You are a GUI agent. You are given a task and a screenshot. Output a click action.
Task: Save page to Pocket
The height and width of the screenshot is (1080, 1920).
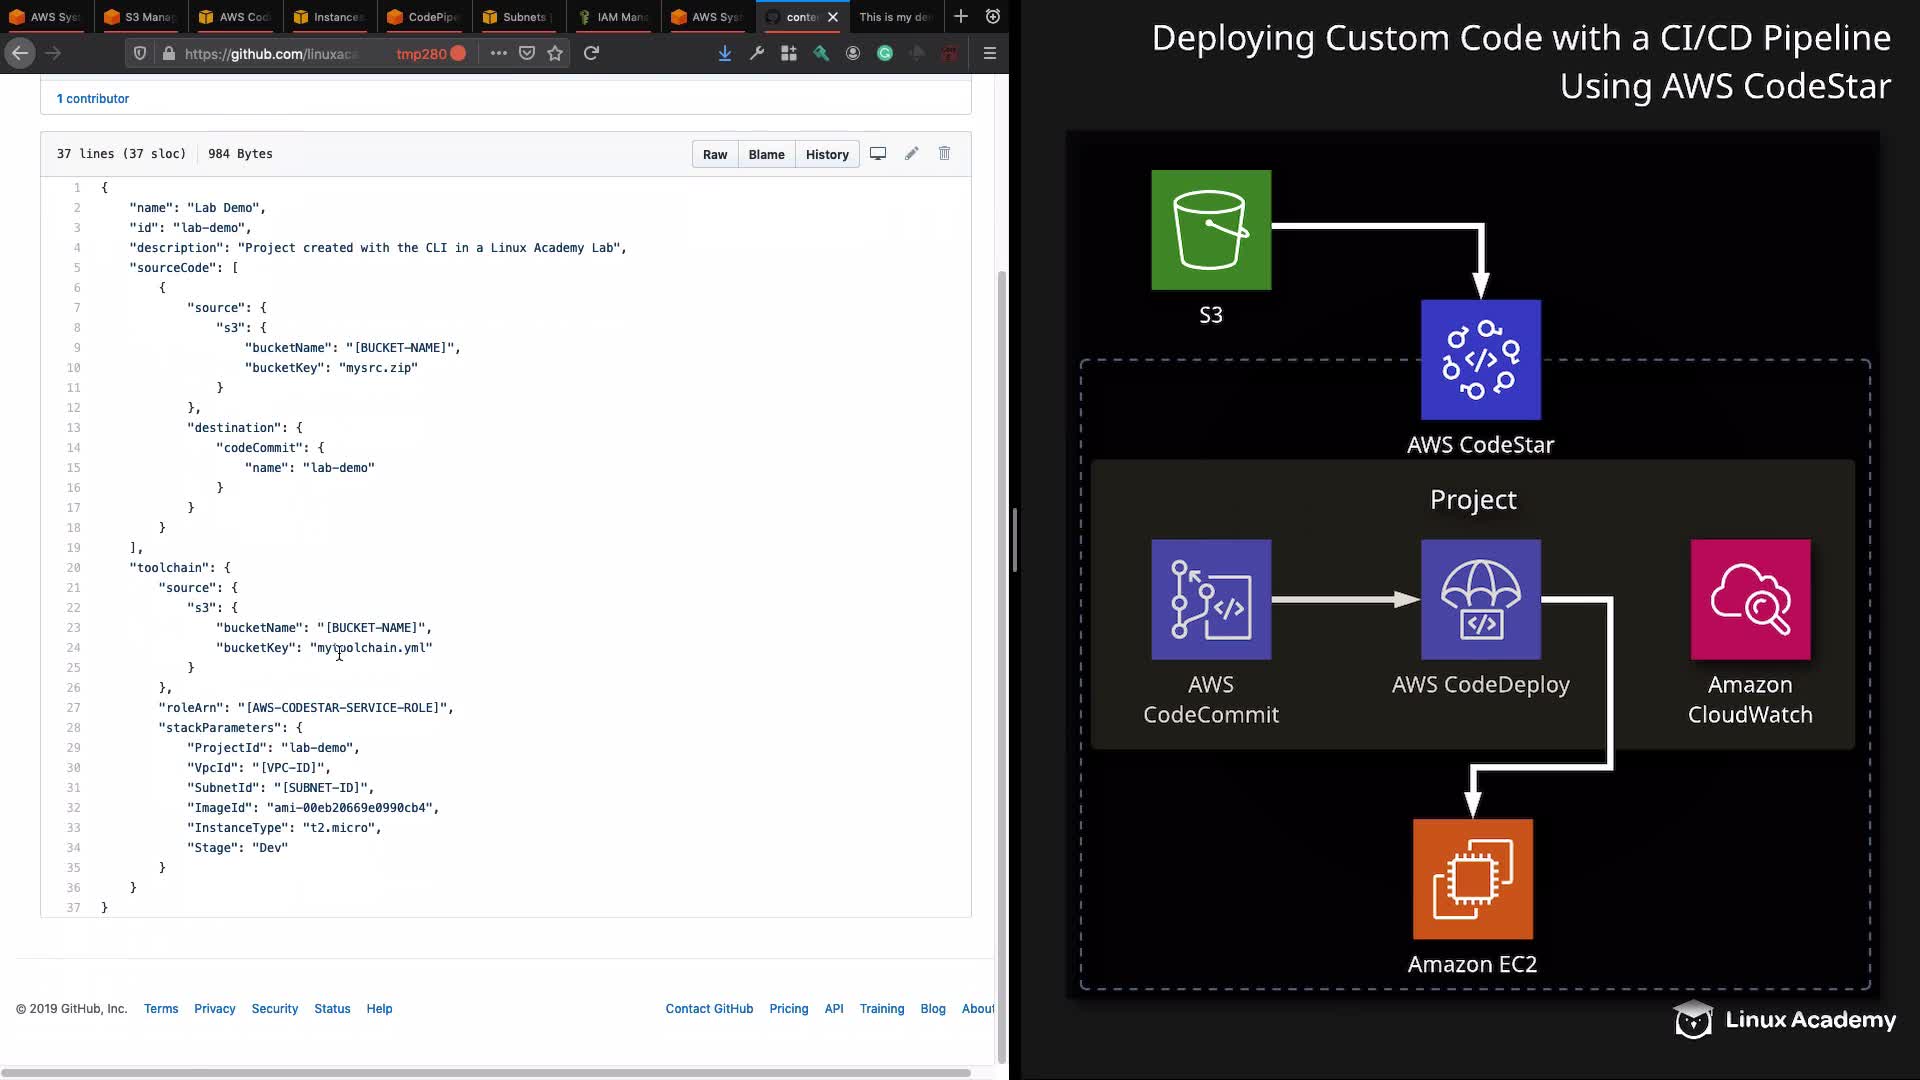pyautogui.click(x=527, y=53)
